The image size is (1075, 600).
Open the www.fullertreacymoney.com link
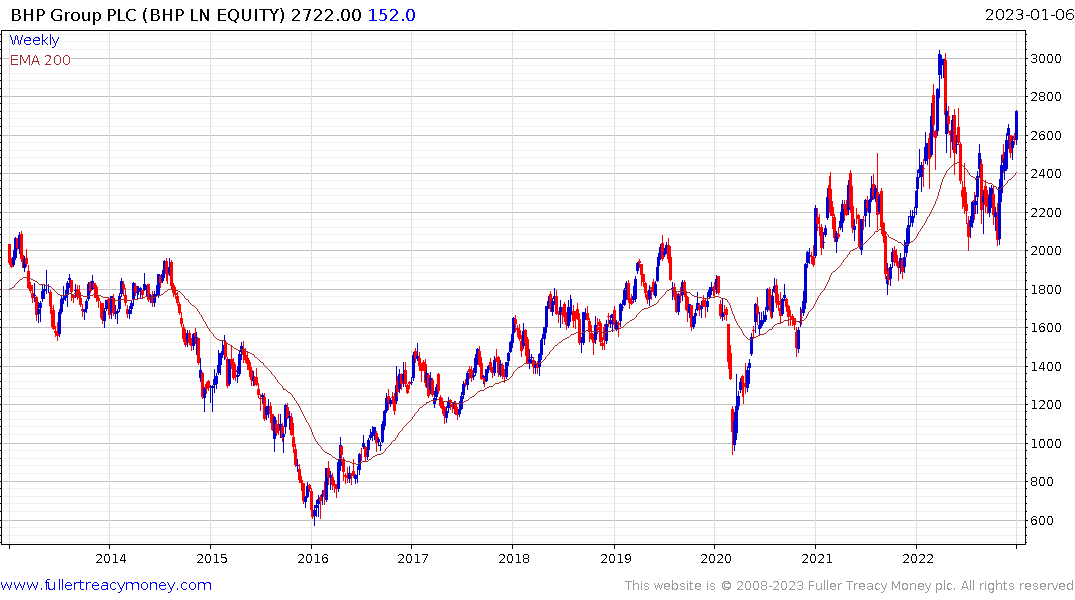click(106, 585)
